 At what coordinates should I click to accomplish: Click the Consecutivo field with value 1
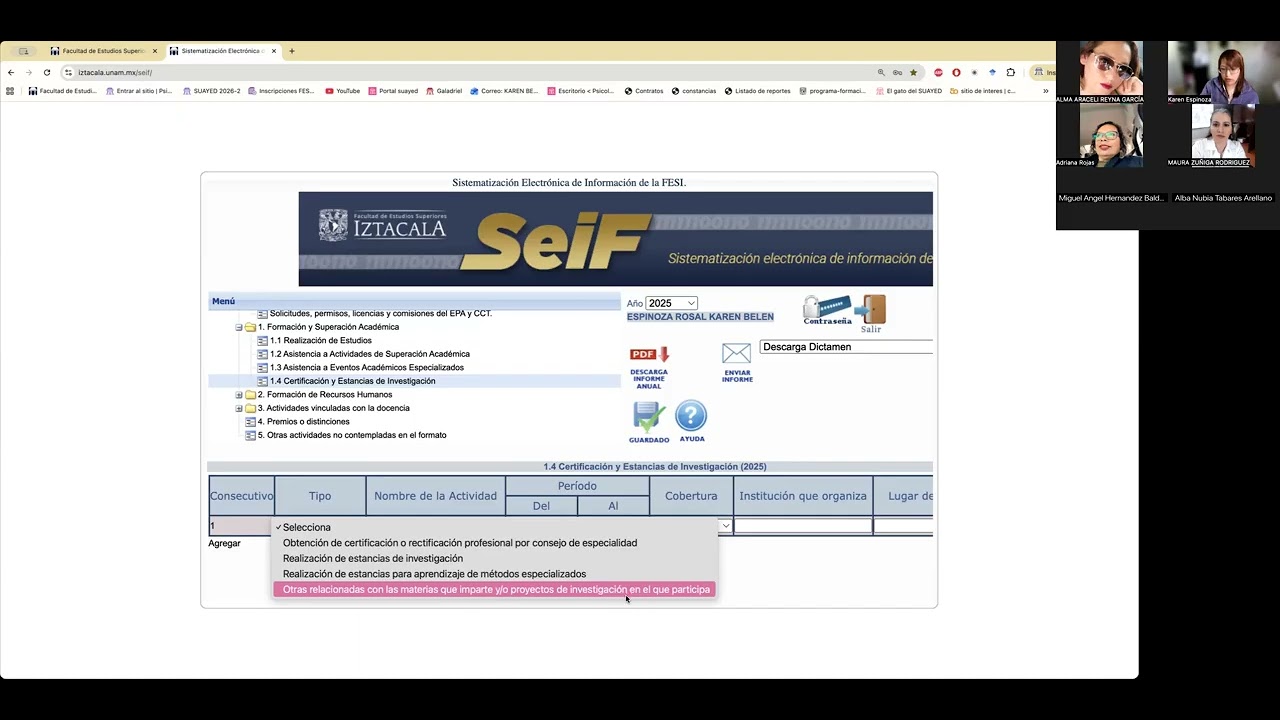click(240, 526)
